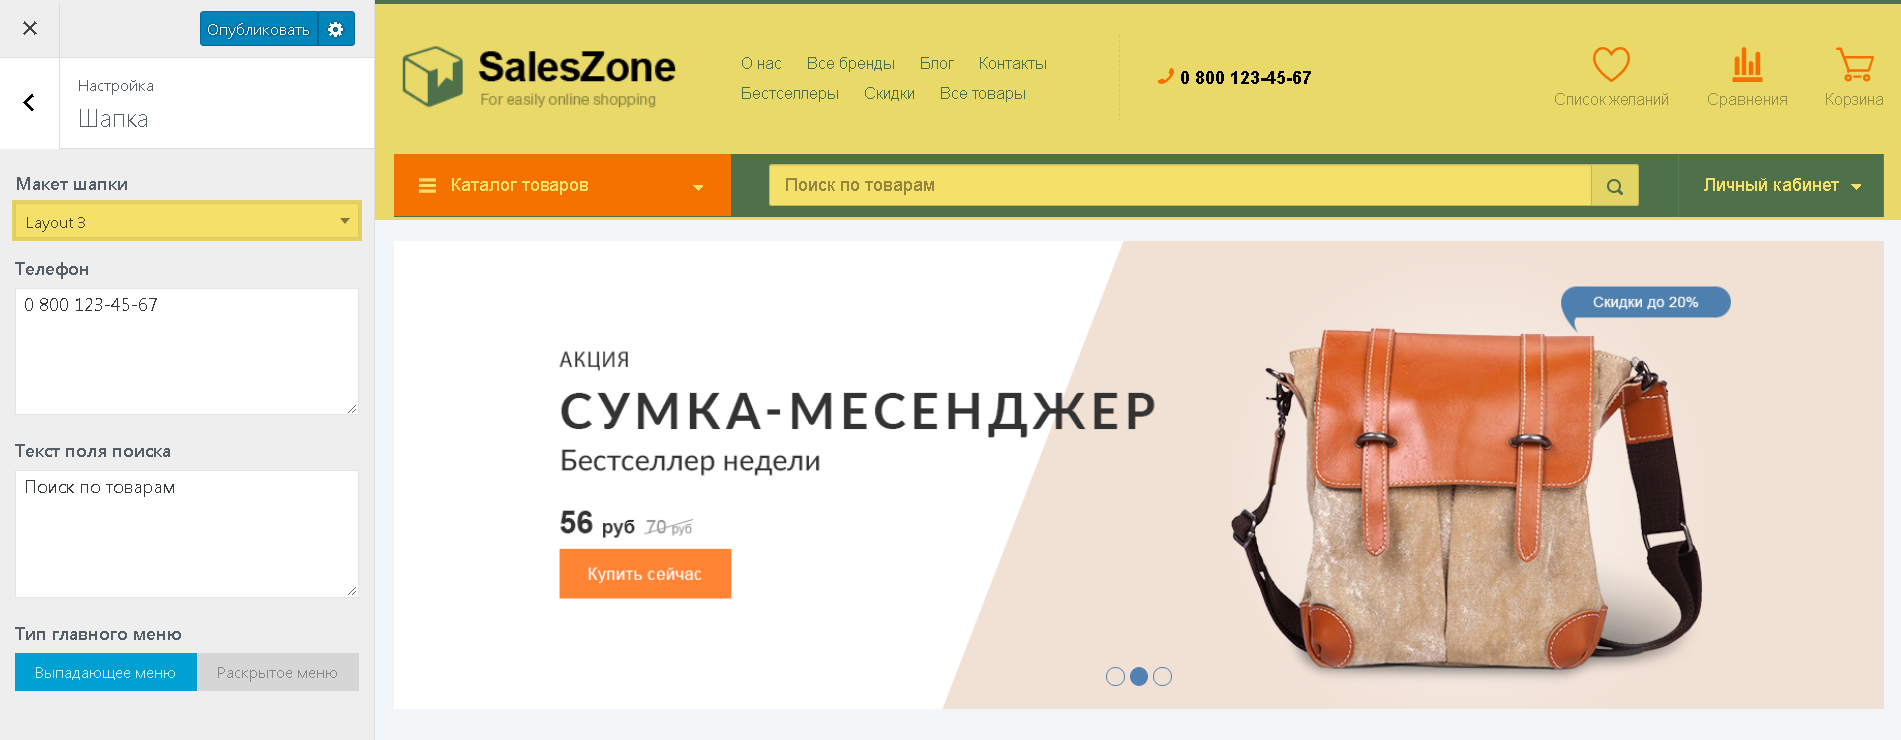Viewport: 1901px width, 740px height.
Task: Open the Layout 3 header dropdown
Action: click(x=187, y=221)
